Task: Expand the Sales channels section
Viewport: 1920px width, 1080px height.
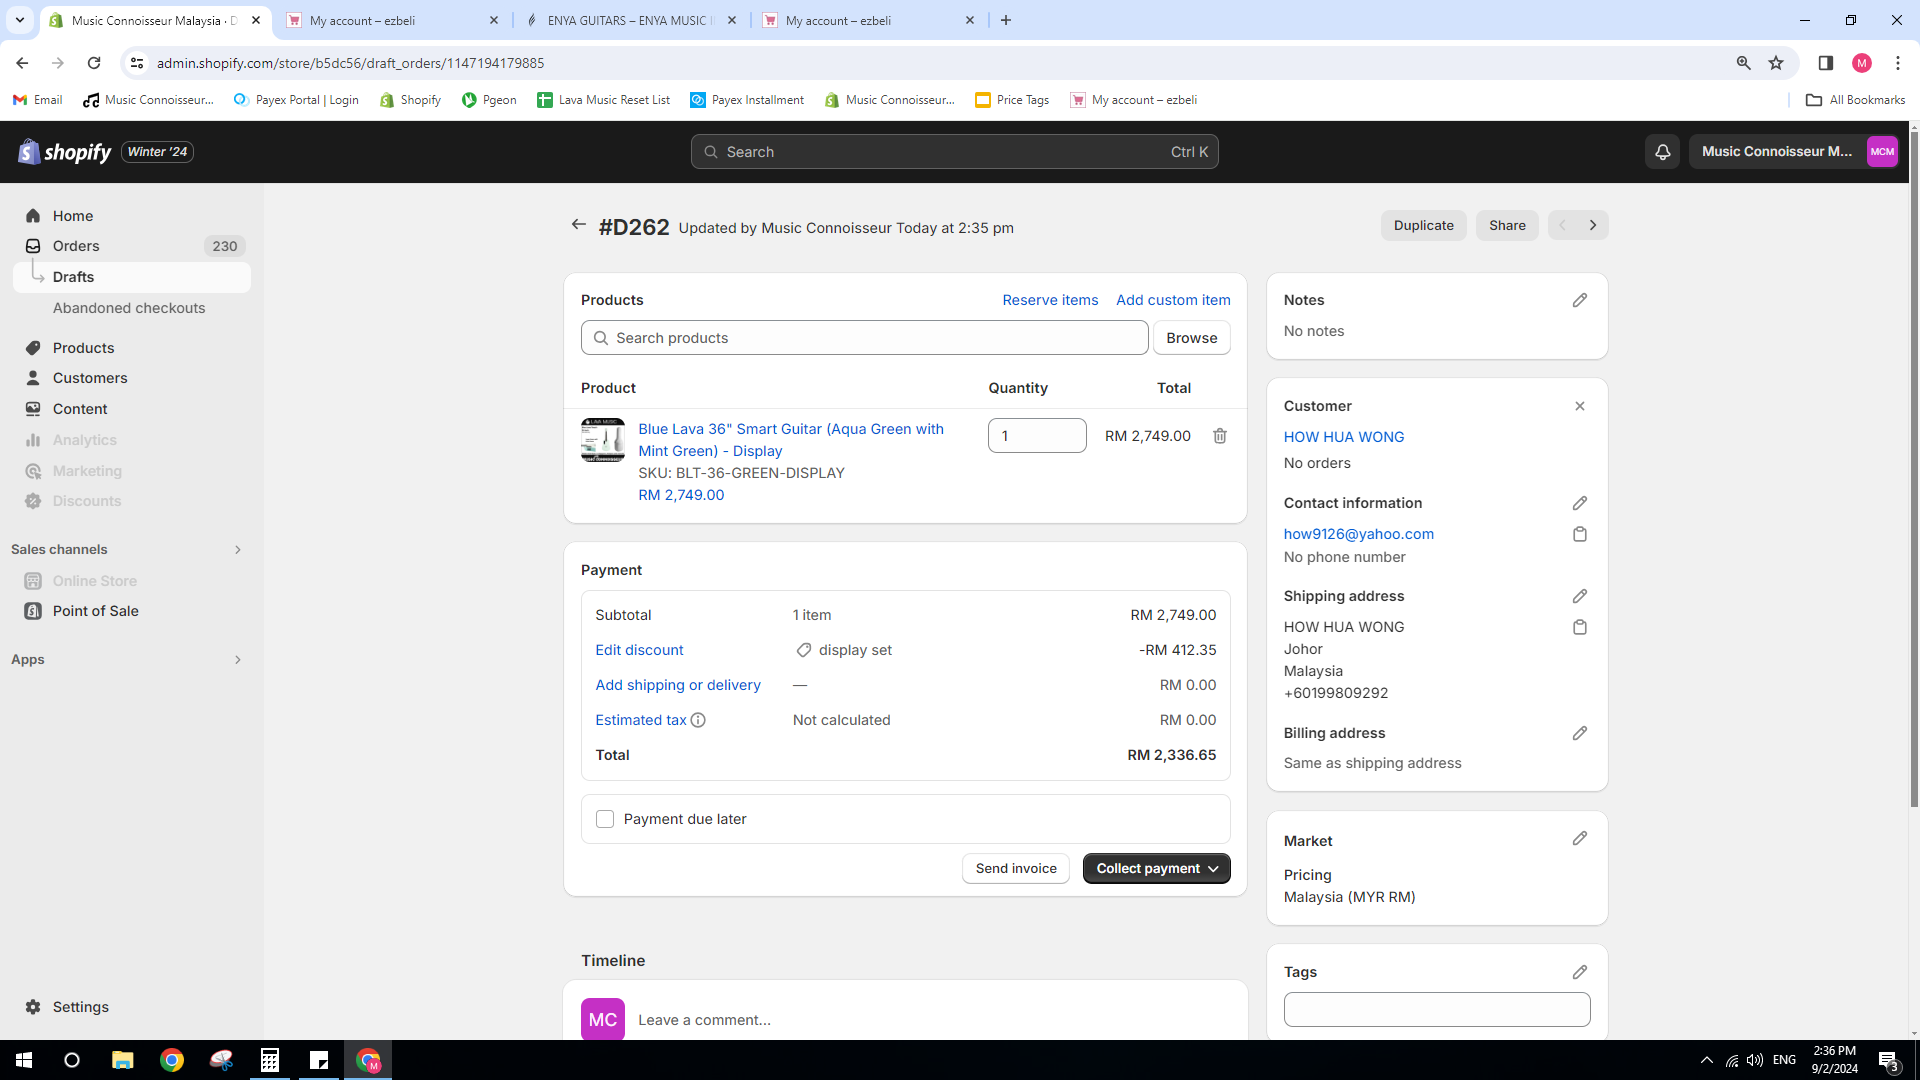Action: pyautogui.click(x=237, y=550)
